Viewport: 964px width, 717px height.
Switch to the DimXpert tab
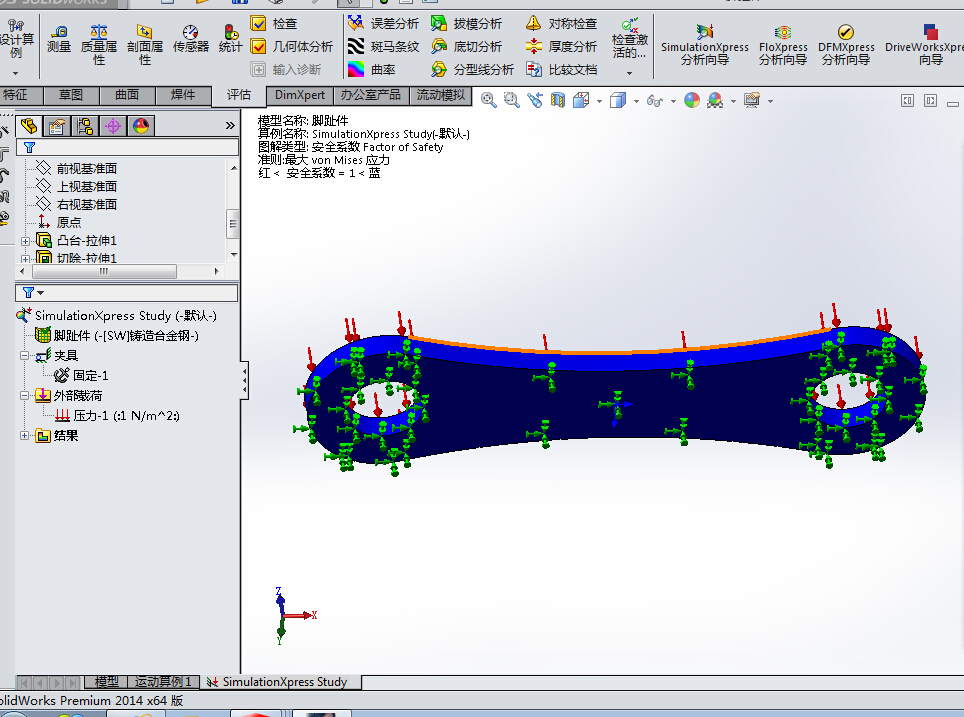pyautogui.click(x=299, y=95)
